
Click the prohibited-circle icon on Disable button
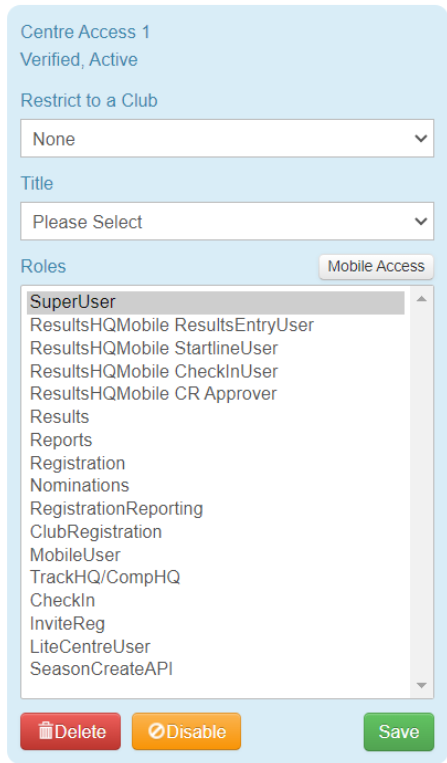[156, 731]
